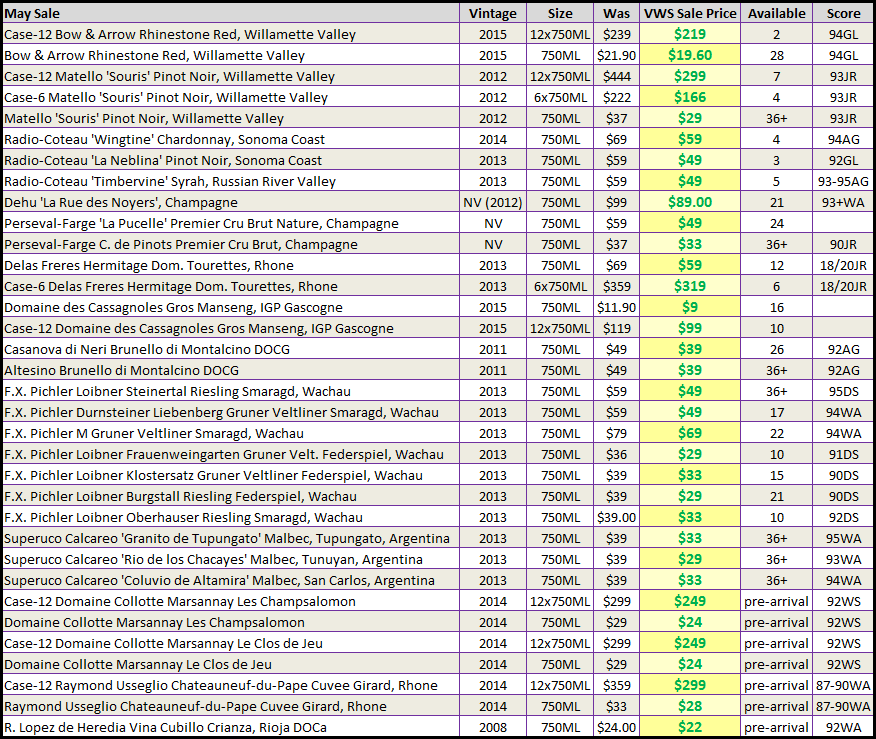Viewport: 876px width, 739px height.
Task: Select 'Delas Freres Hermitage Dom. Tourettes, Rhone' 750ML row name
Action: point(231,265)
